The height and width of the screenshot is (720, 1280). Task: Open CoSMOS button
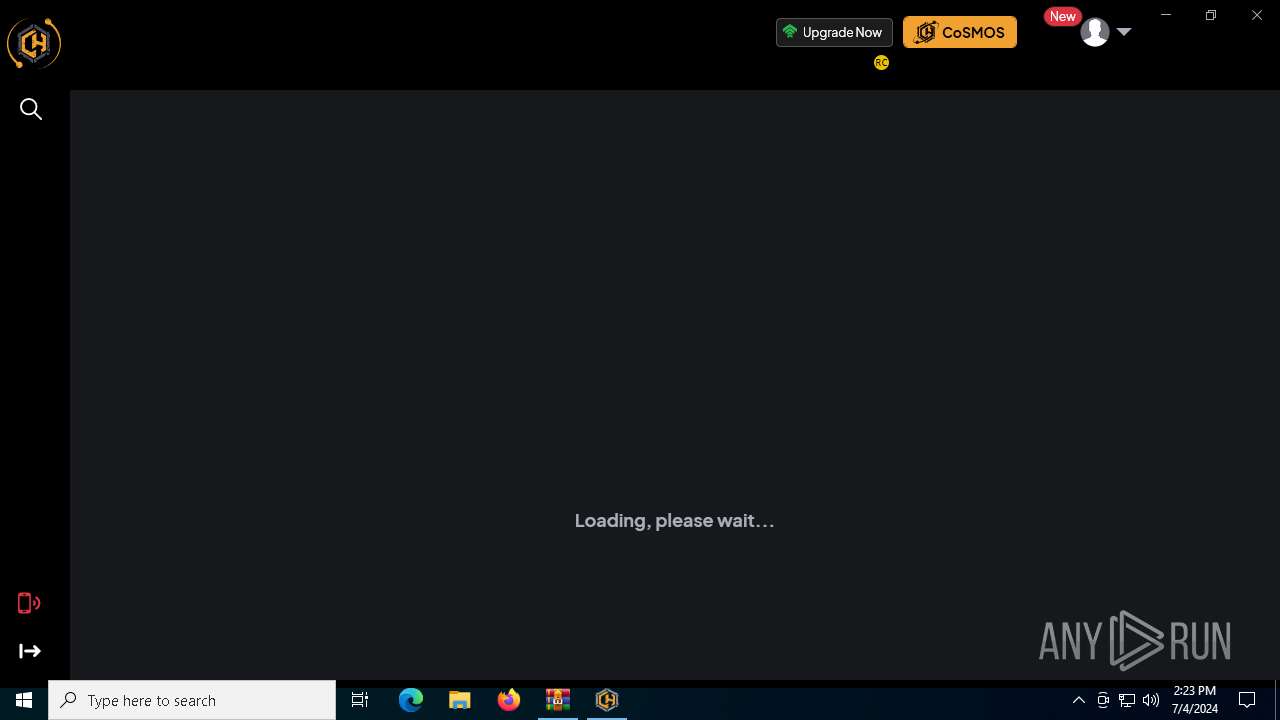click(960, 32)
